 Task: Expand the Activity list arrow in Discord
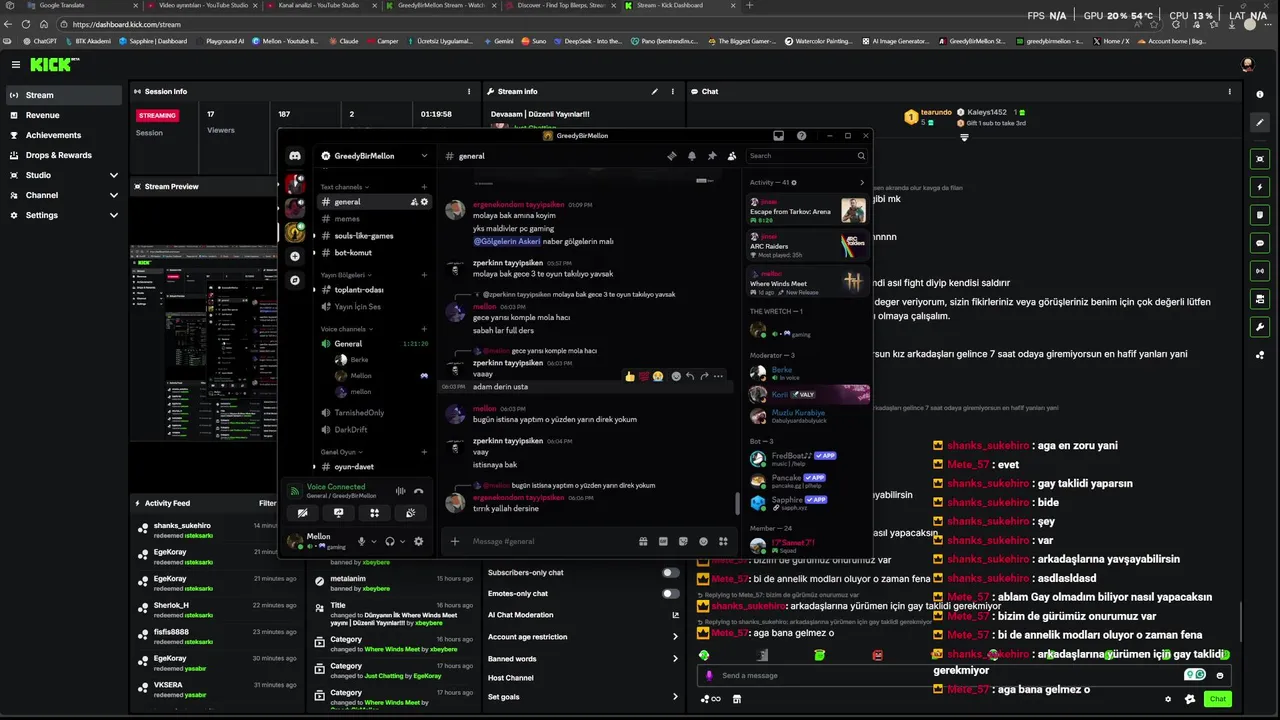tap(862, 182)
